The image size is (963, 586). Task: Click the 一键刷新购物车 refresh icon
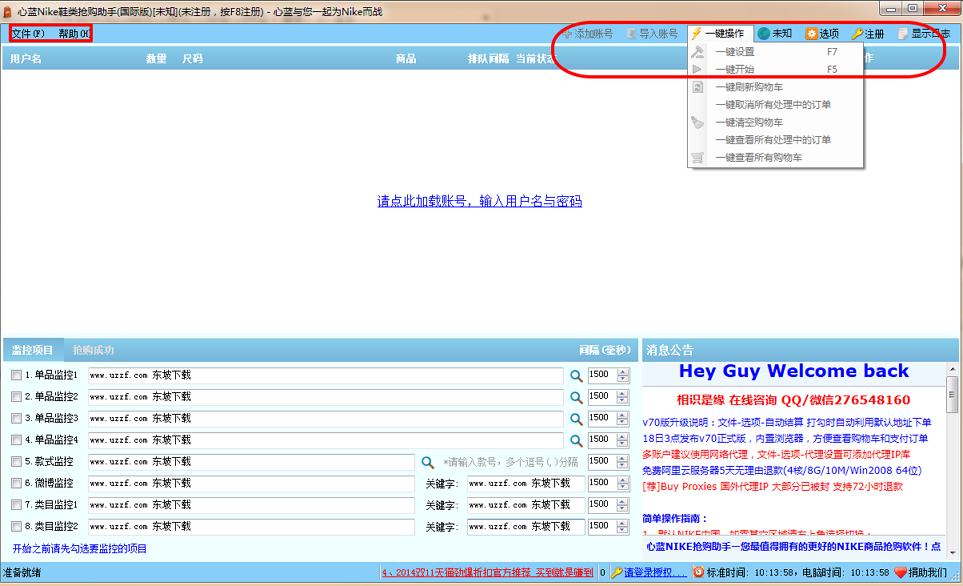(698, 87)
